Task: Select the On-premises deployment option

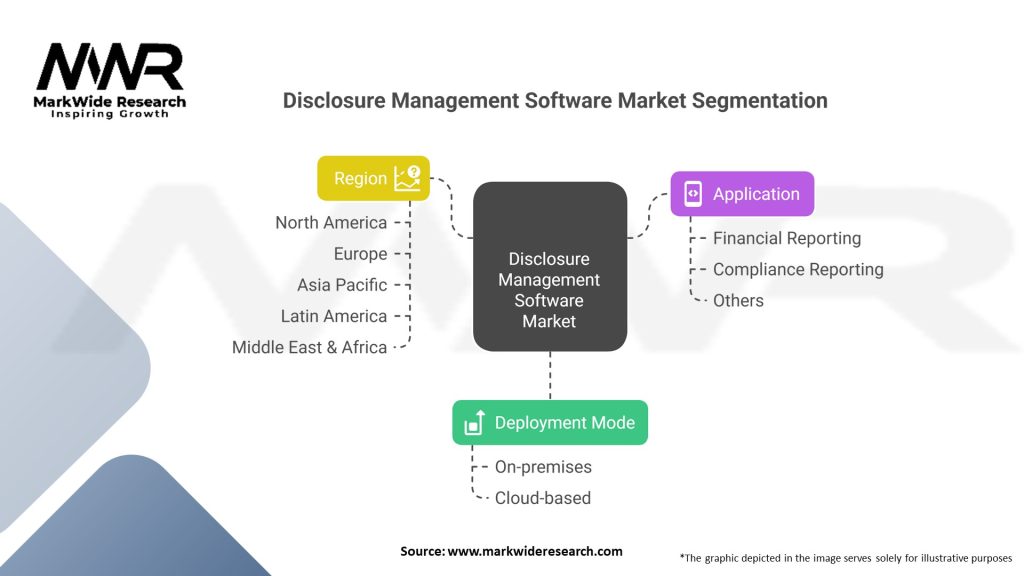Action: point(543,467)
